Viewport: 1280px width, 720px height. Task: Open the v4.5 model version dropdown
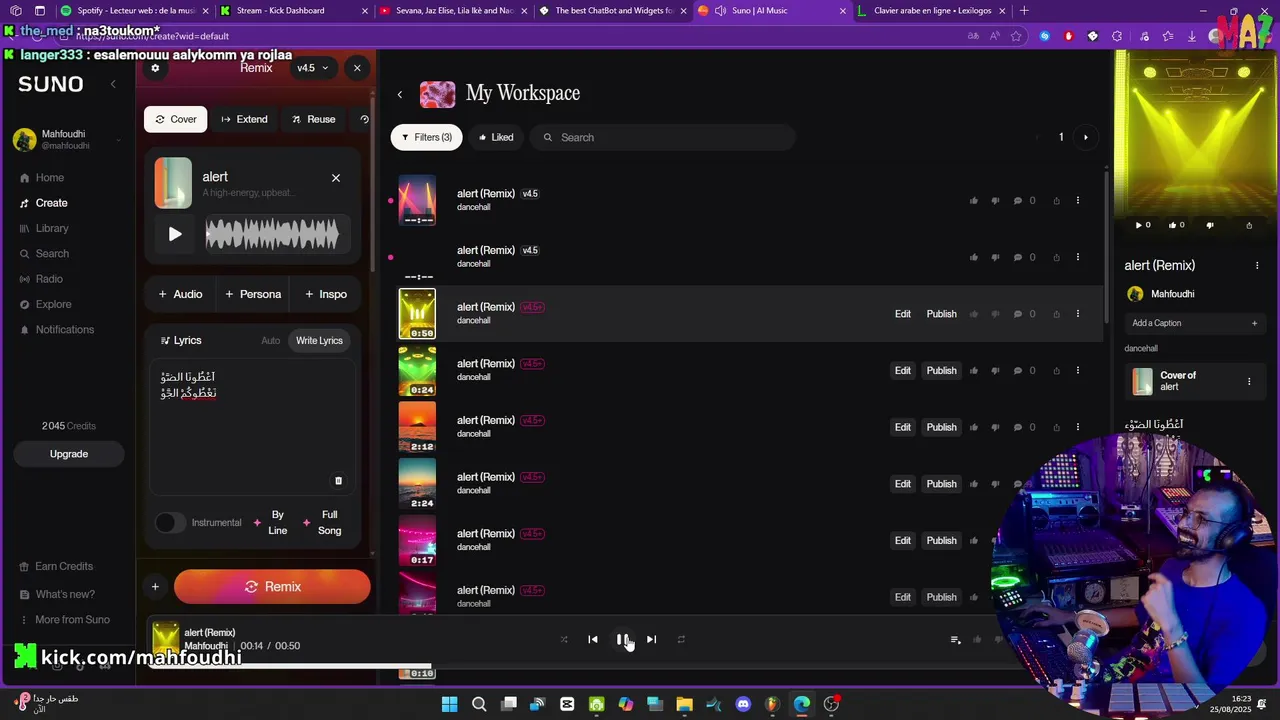click(313, 68)
